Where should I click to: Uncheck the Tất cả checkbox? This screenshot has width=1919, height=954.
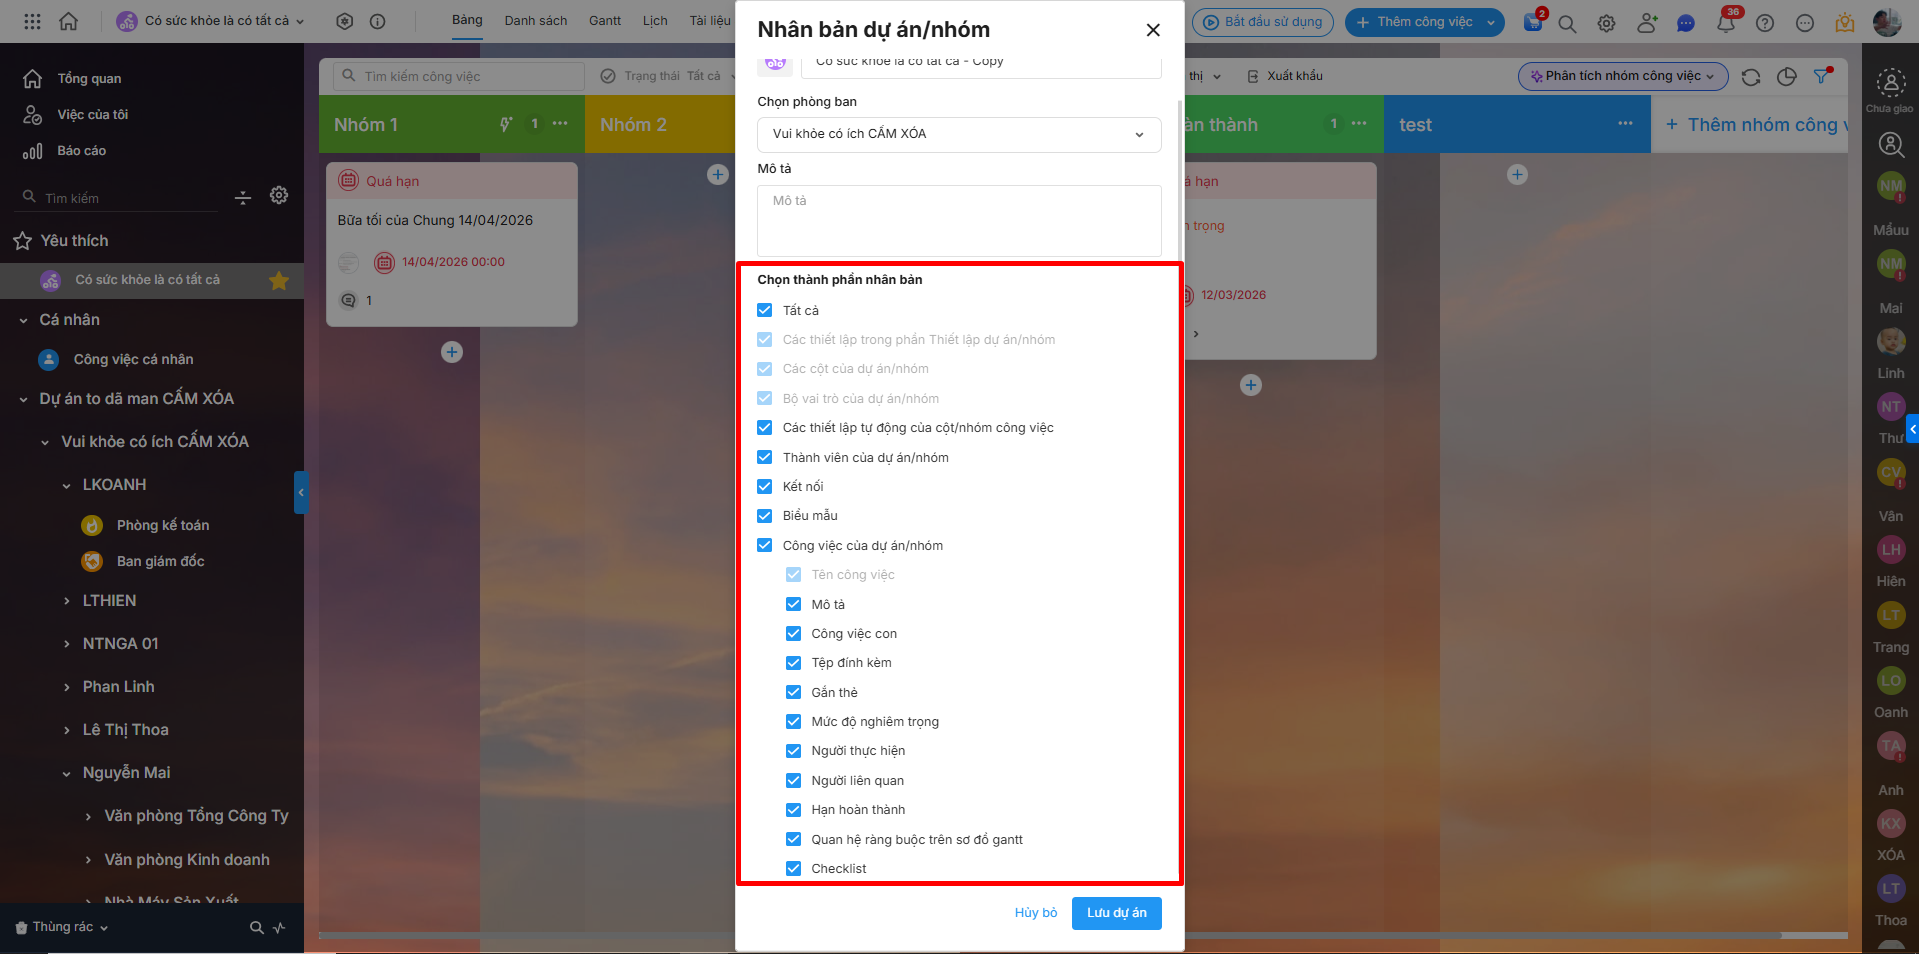coord(765,310)
